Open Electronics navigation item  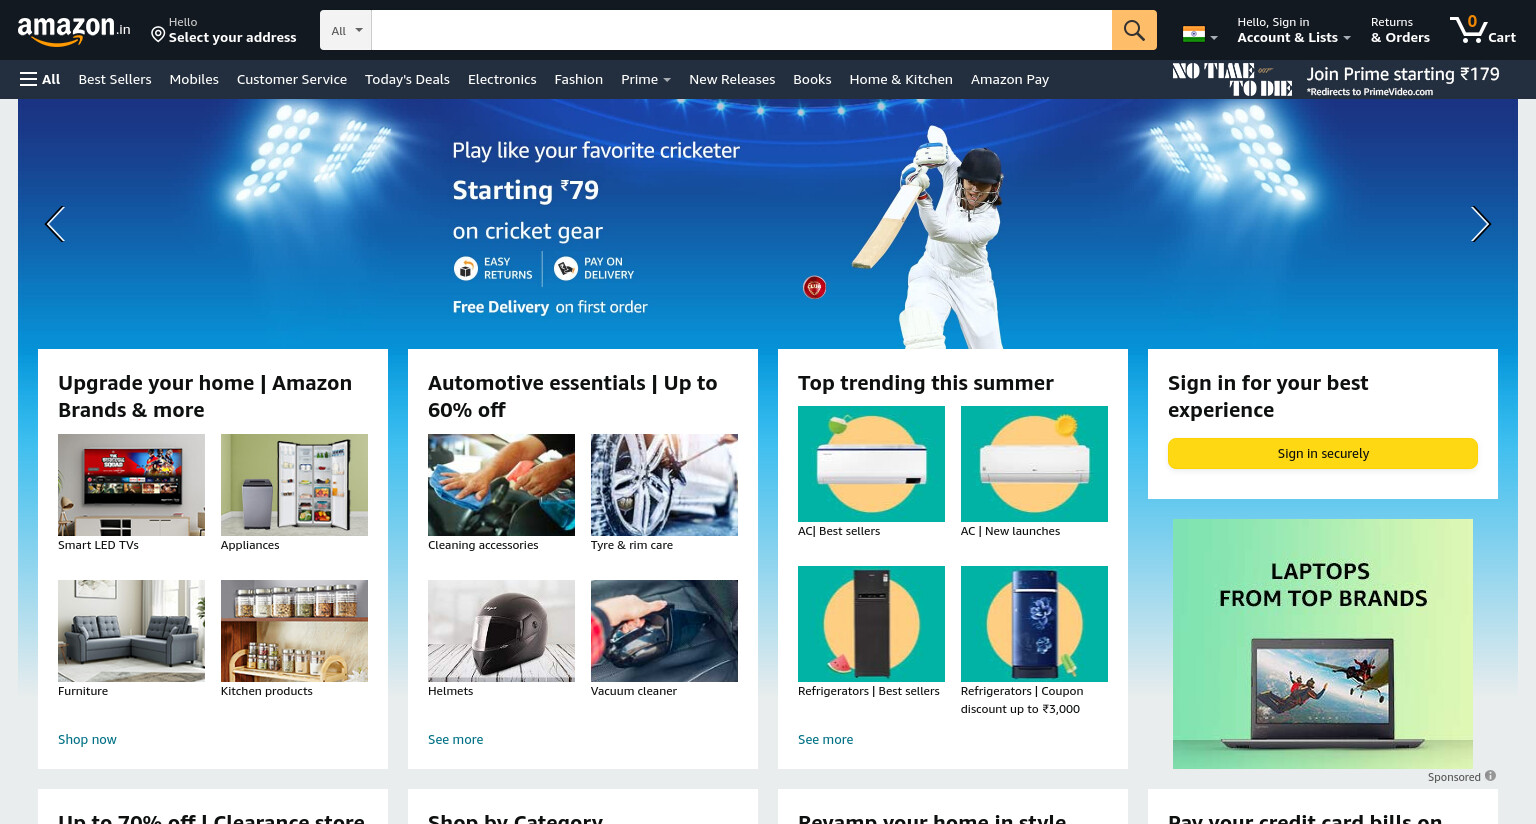pos(502,79)
